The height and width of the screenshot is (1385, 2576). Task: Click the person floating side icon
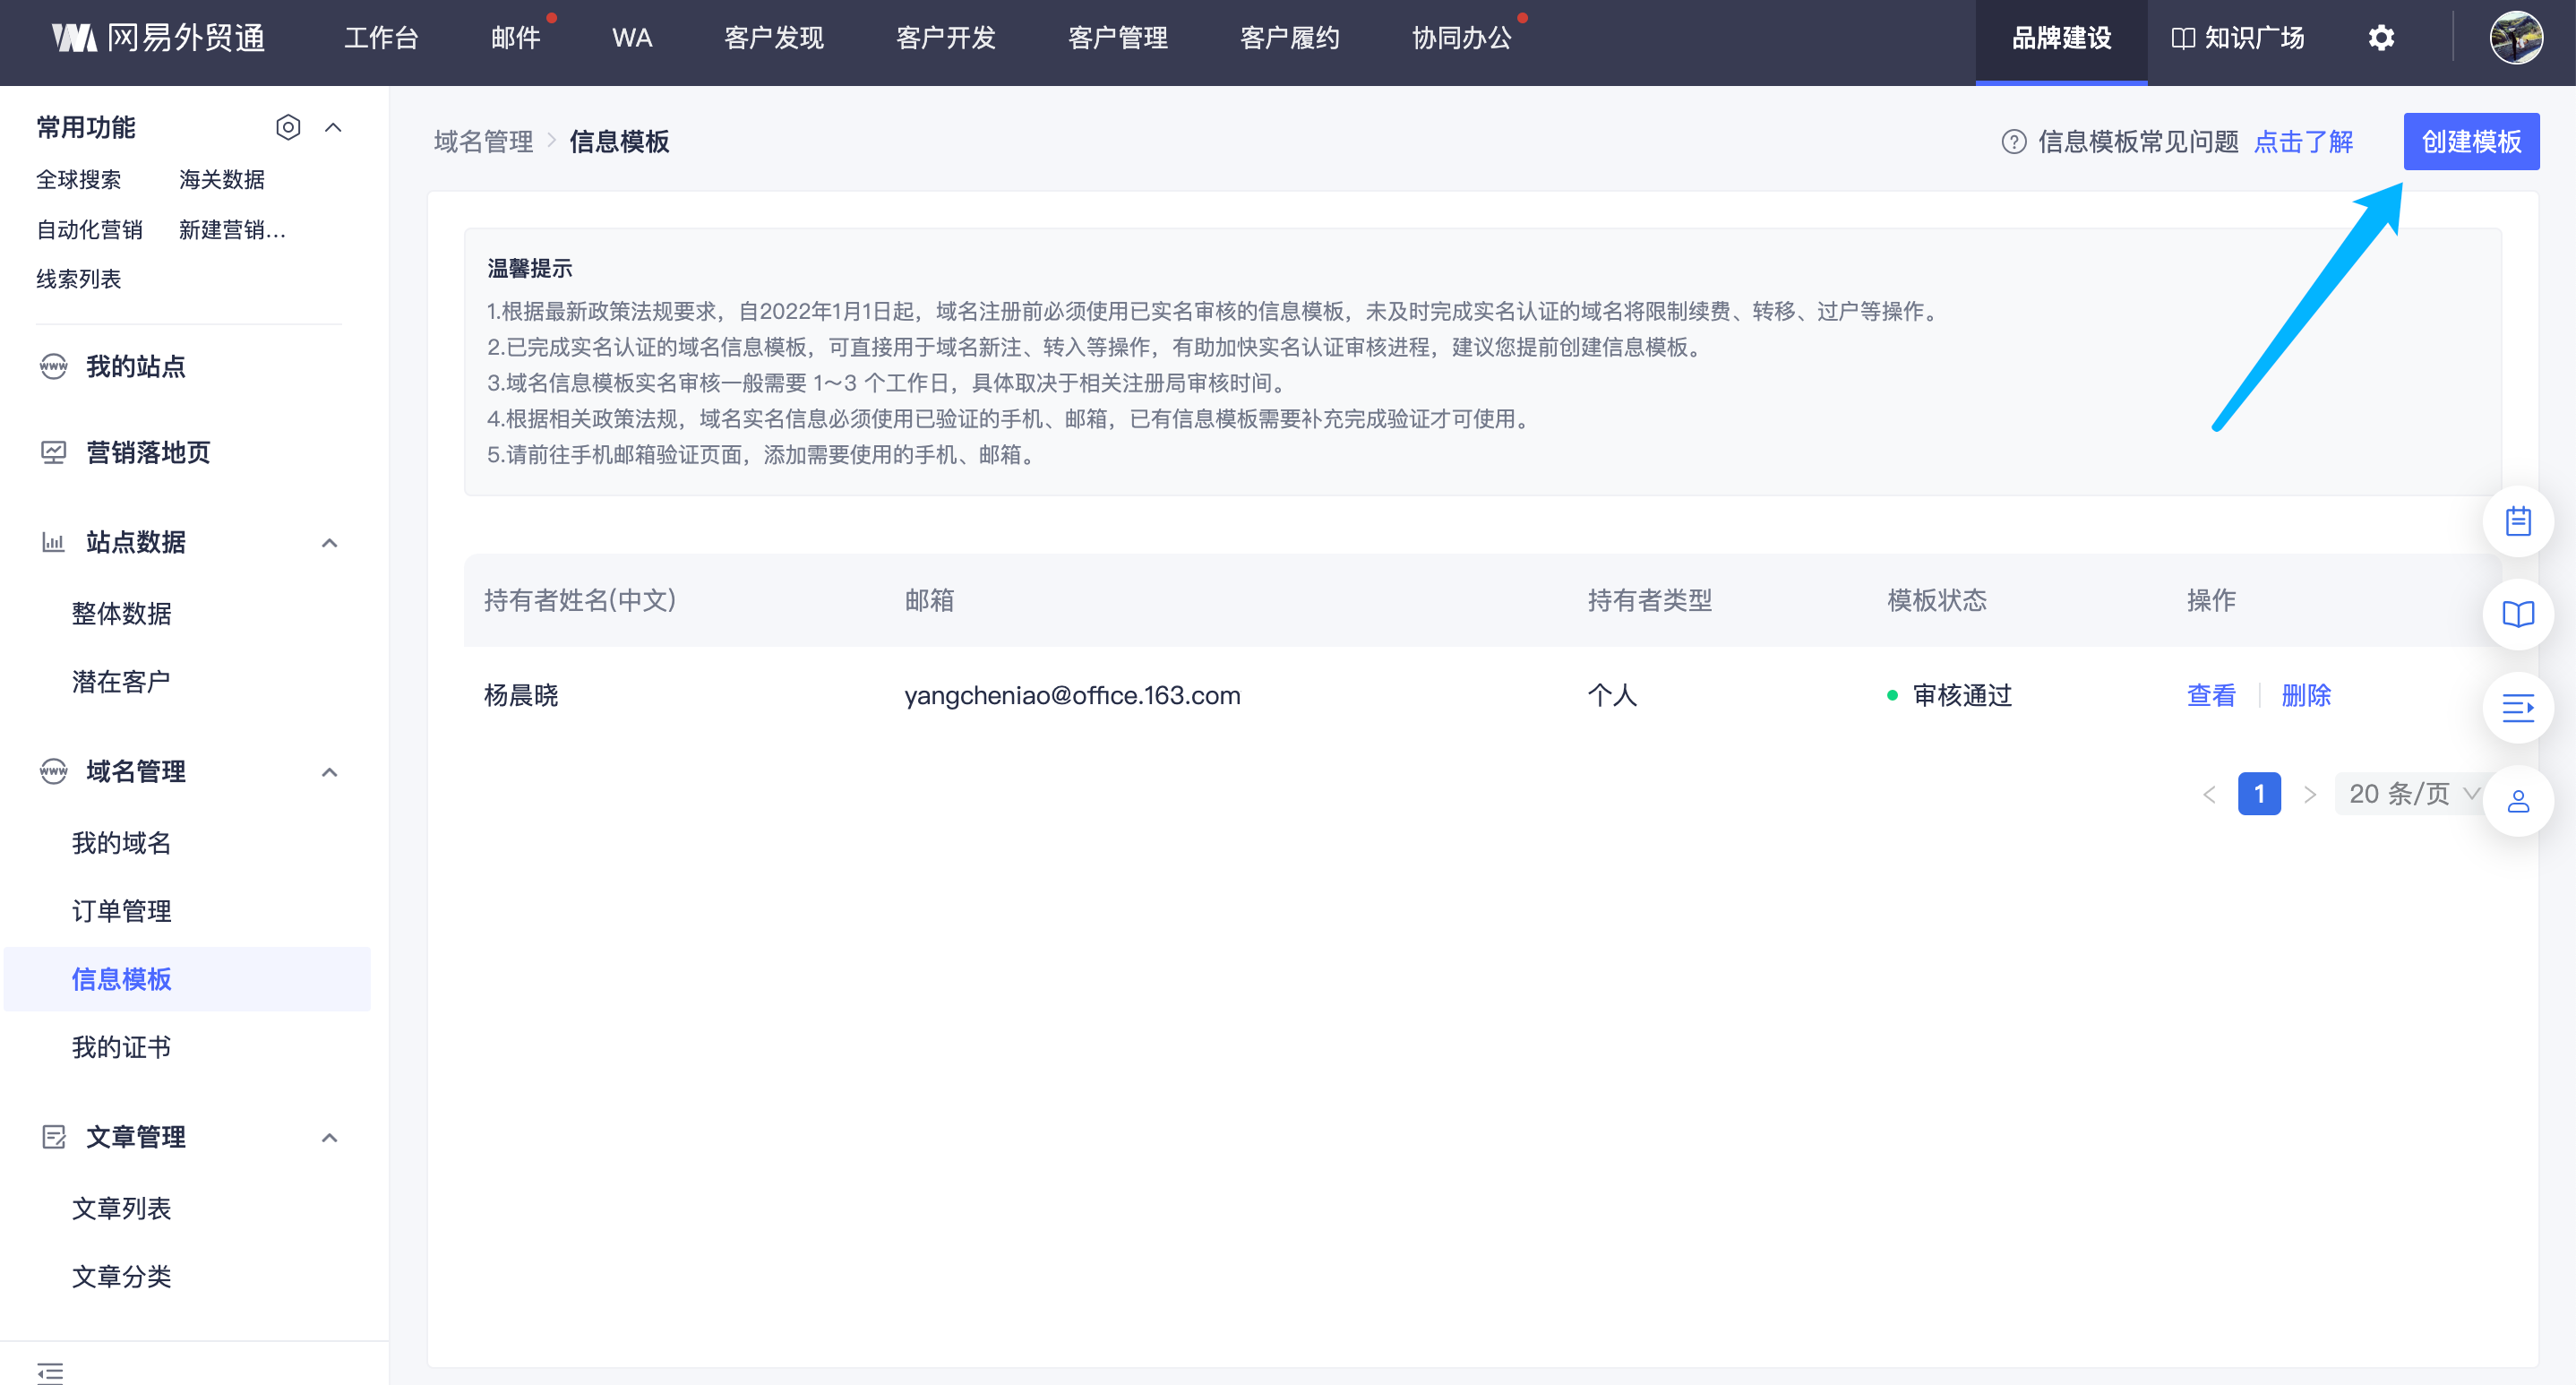(x=2517, y=801)
